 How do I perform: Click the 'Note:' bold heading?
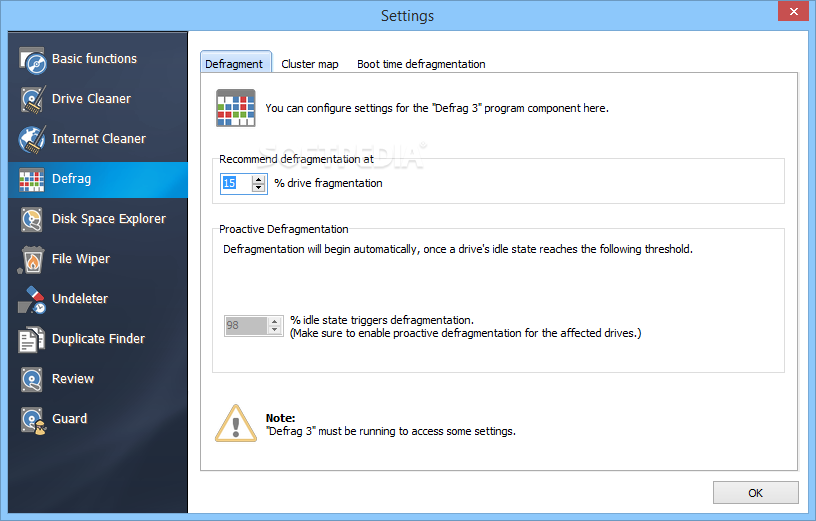click(x=280, y=418)
